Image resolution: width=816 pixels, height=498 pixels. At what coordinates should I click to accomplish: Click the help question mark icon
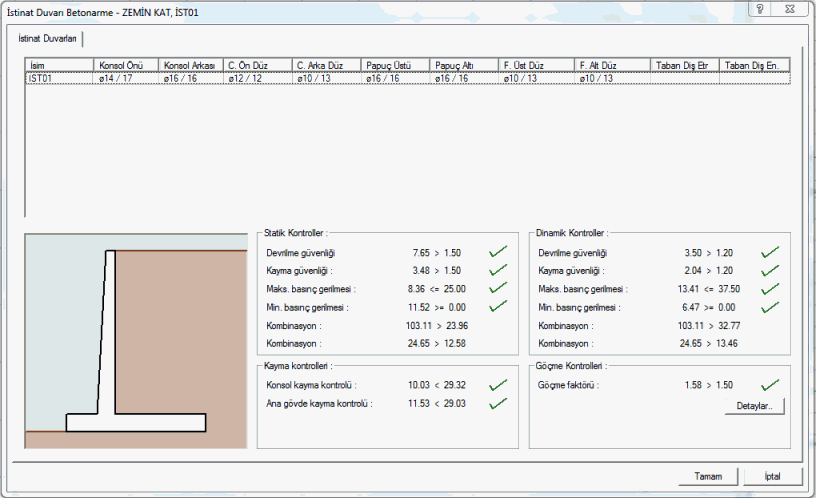(762, 9)
